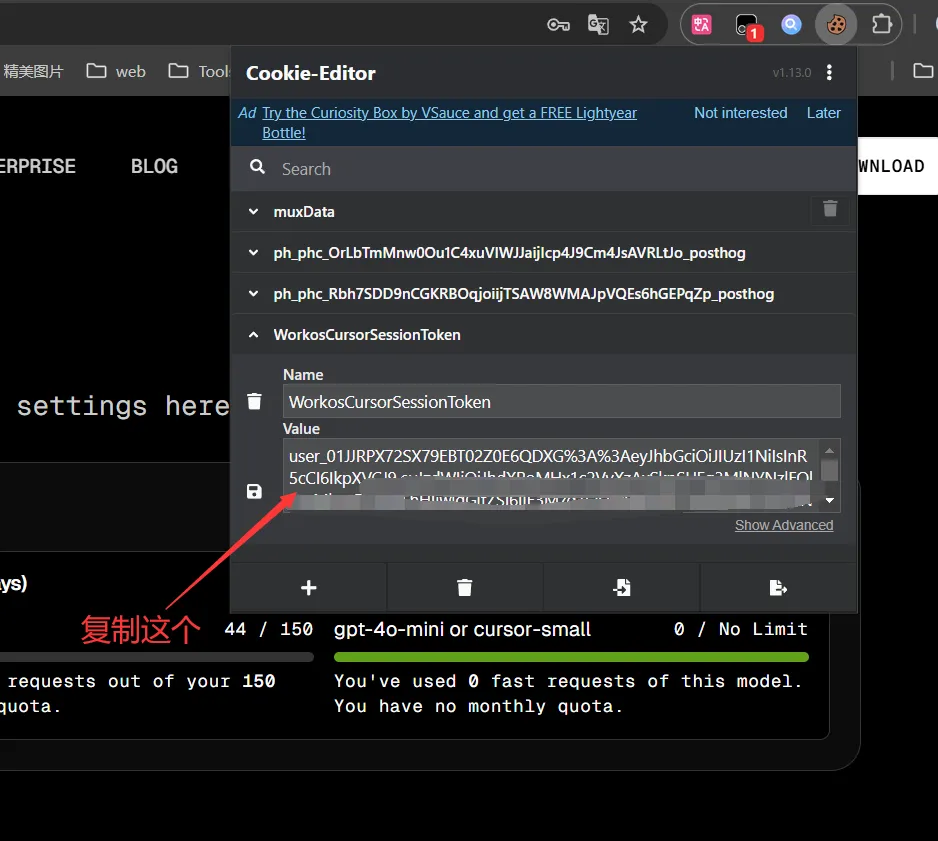Image resolution: width=938 pixels, height=841 pixels.
Task: Open the extension with red badge 1
Action: [x=747, y=26]
